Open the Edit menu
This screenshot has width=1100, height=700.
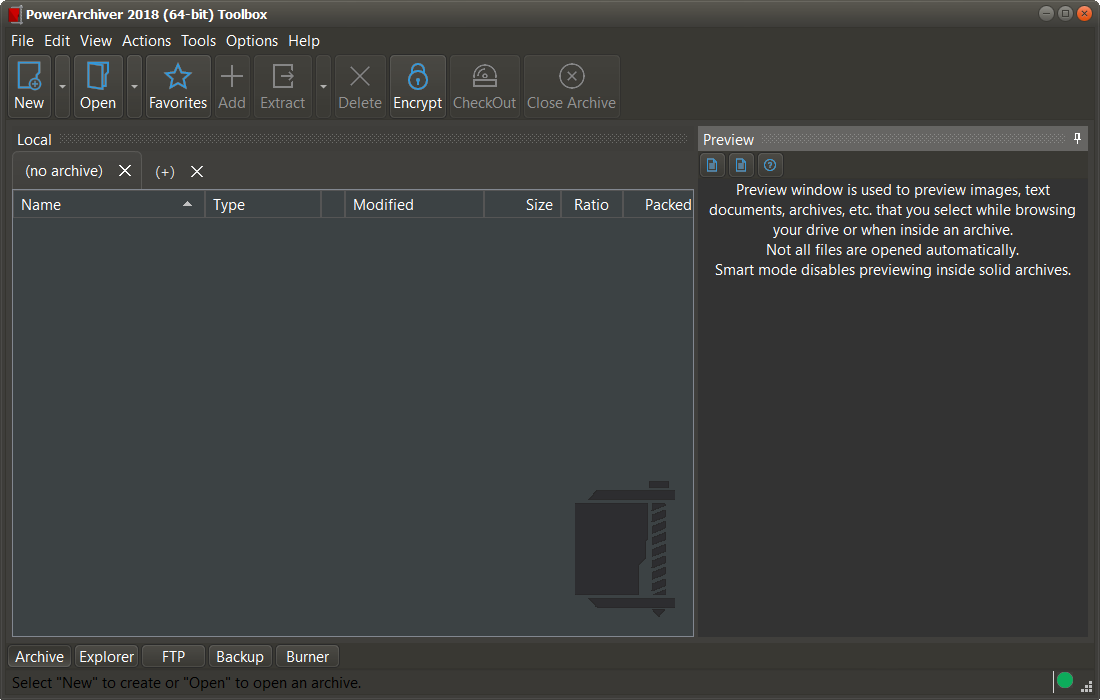(57, 41)
